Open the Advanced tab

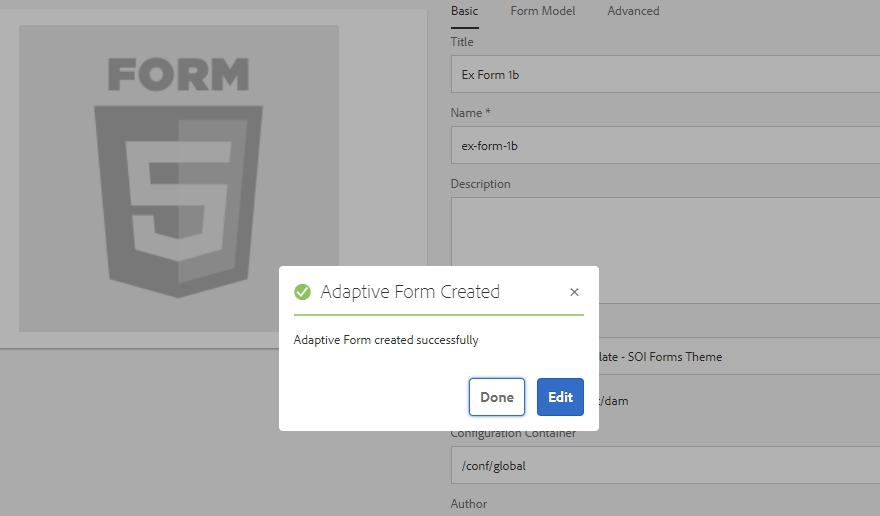(633, 11)
